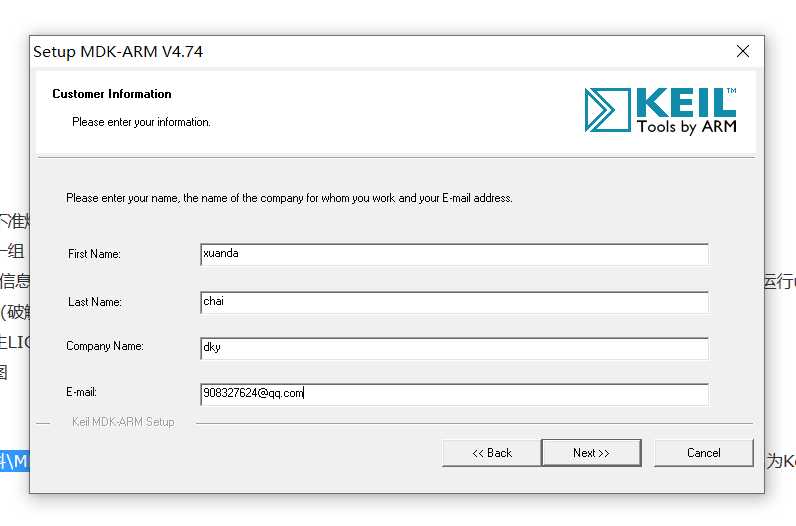Click the Company Name label
The height and width of the screenshot is (526, 796).
point(105,346)
